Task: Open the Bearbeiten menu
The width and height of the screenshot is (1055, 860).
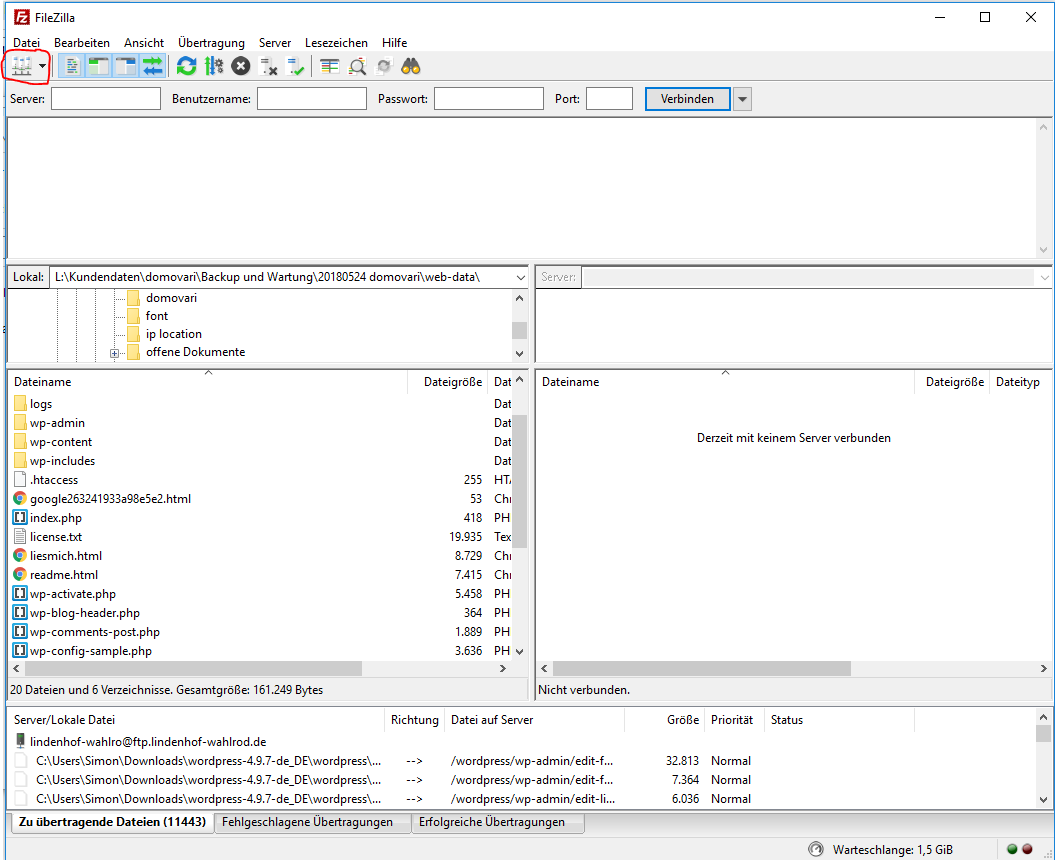Action: pos(82,42)
